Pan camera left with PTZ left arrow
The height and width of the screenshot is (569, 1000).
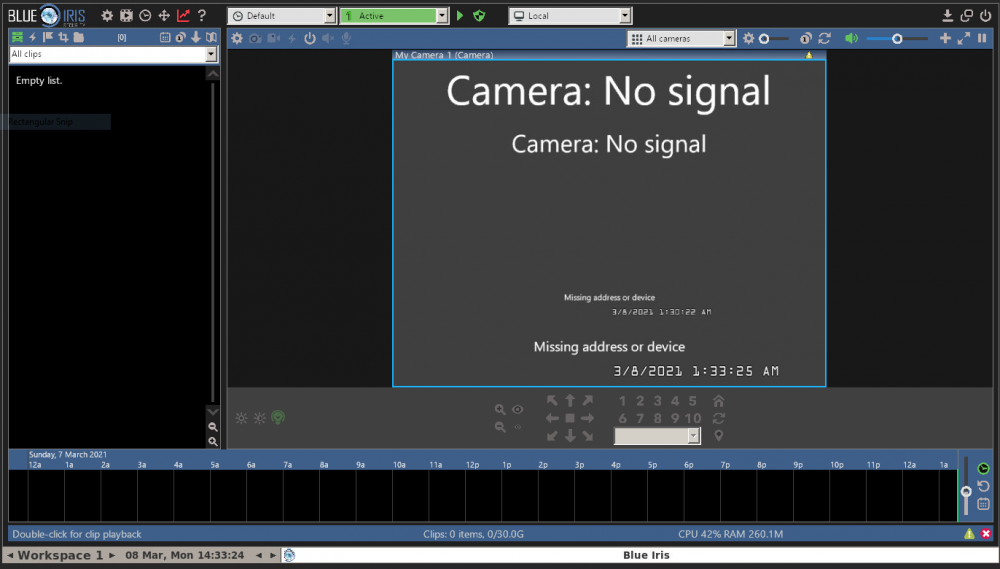pos(552,418)
